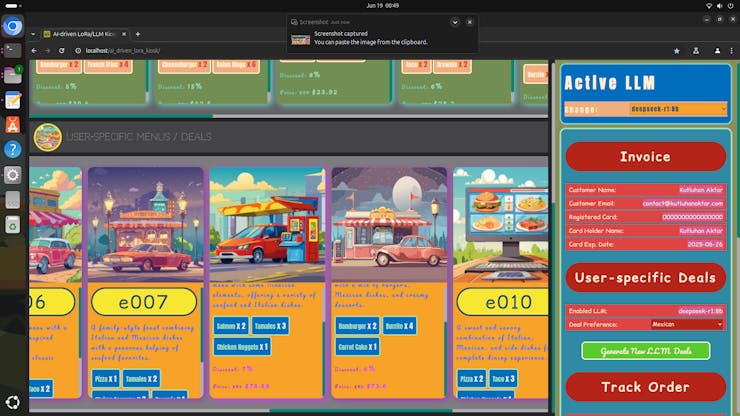Expand the Screenshot notification chevron
The height and width of the screenshot is (416, 740).
pyautogui.click(x=455, y=22)
